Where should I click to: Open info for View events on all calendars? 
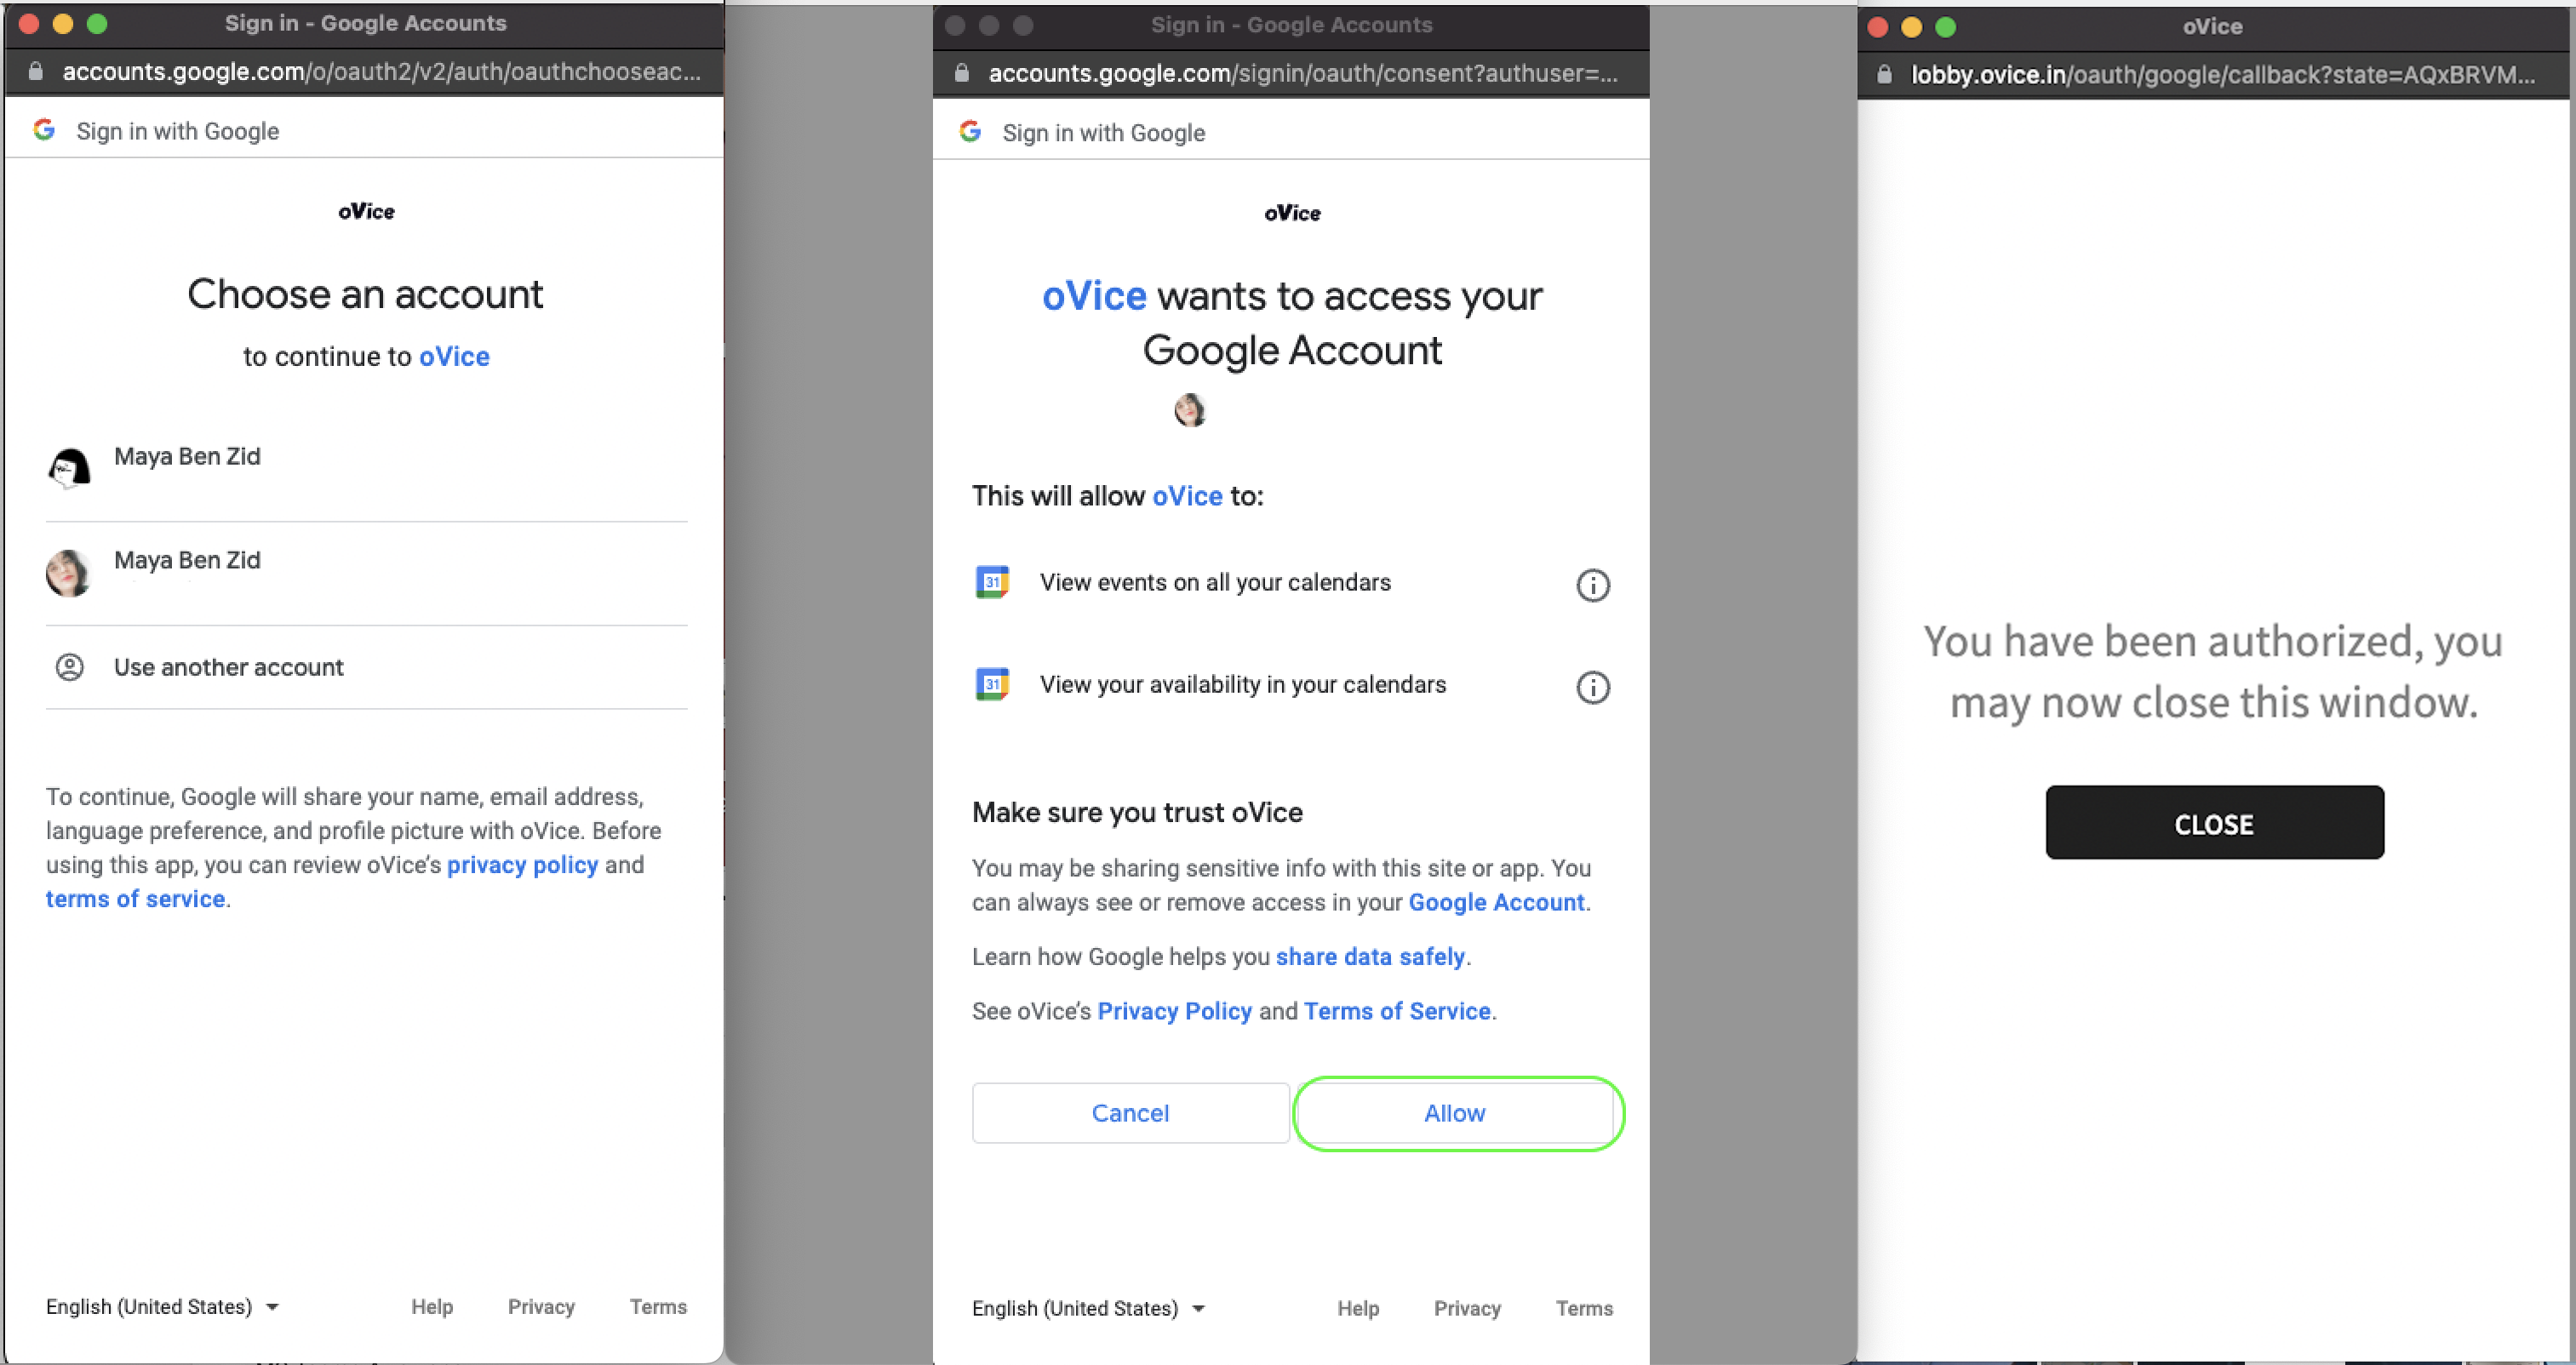point(1593,585)
